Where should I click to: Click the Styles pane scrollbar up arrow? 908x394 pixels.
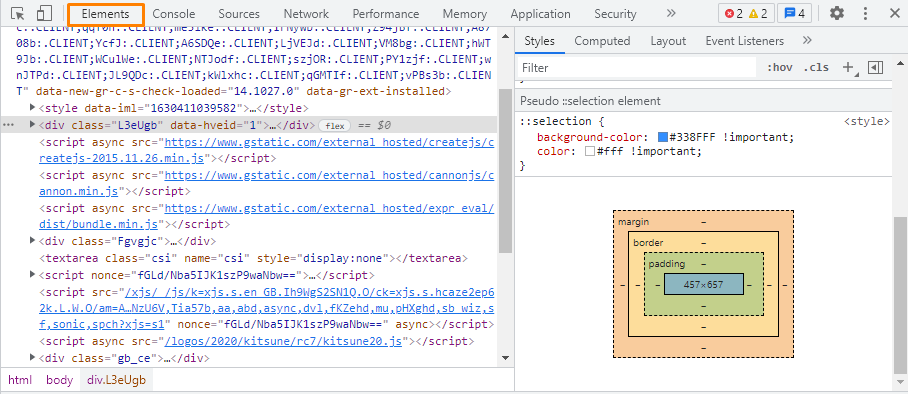click(900, 62)
